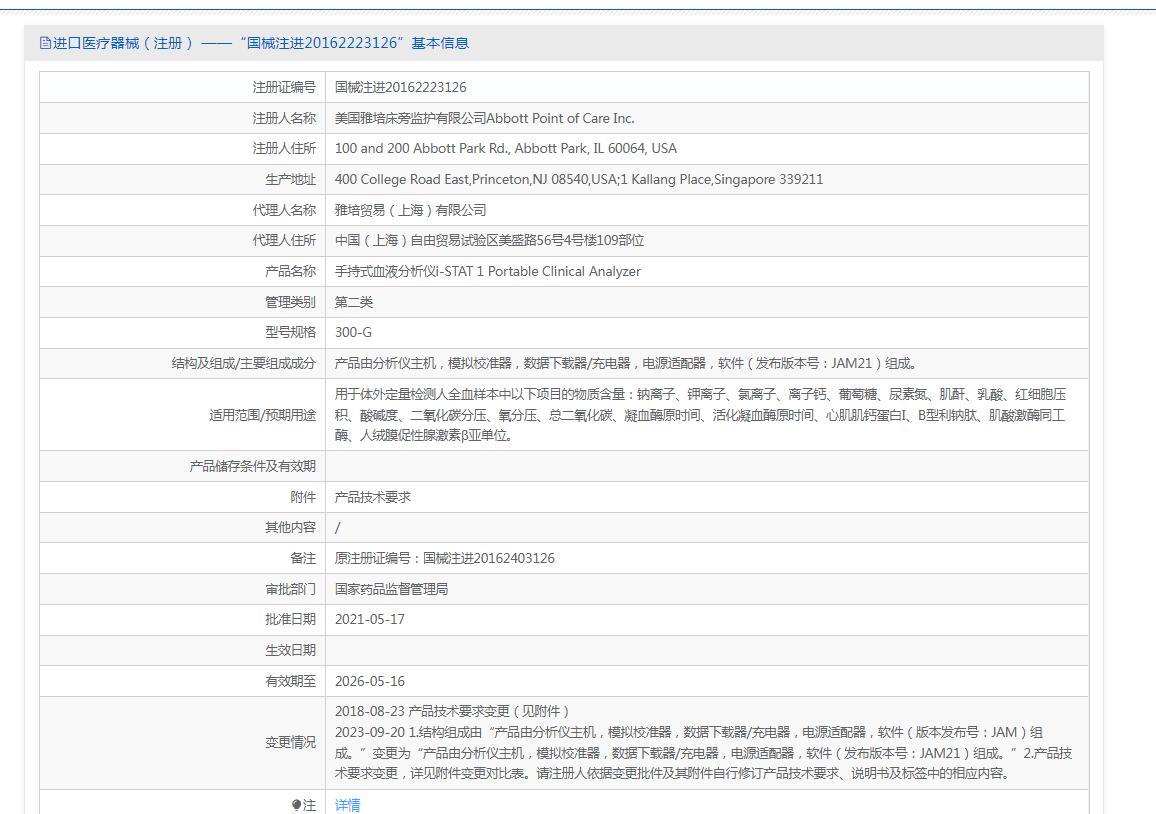Image resolution: width=1156 pixels, height=814 pixels.
Task: Click composition text mentioning JAM21 in the 结构及组成 row
Action: [x=626, y=363]
